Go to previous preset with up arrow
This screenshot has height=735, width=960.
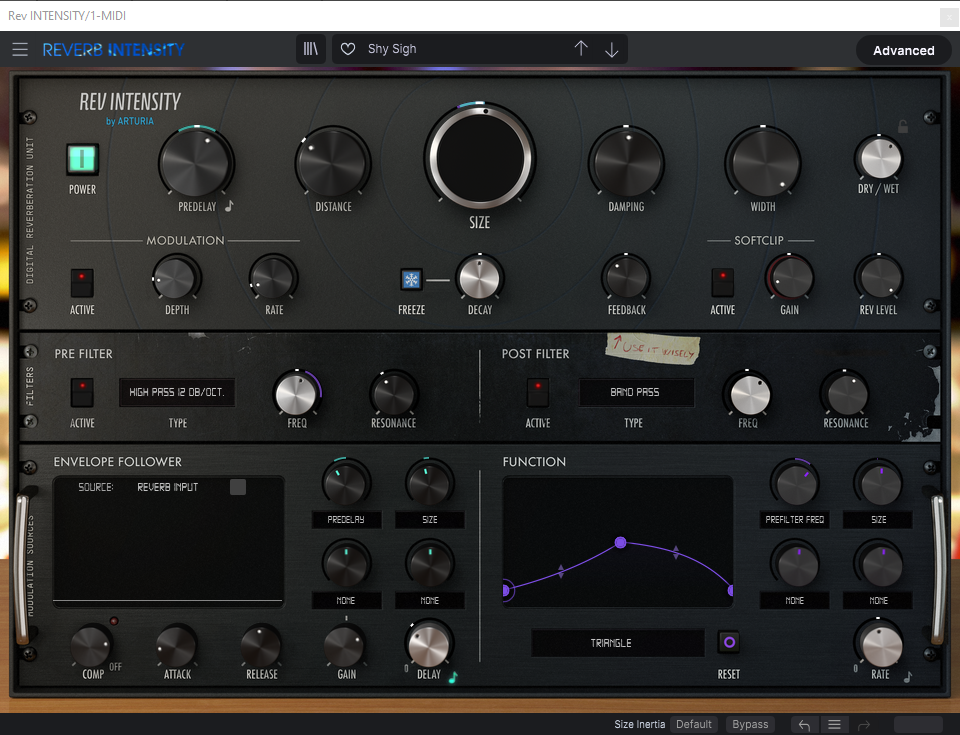pos(581,49)
